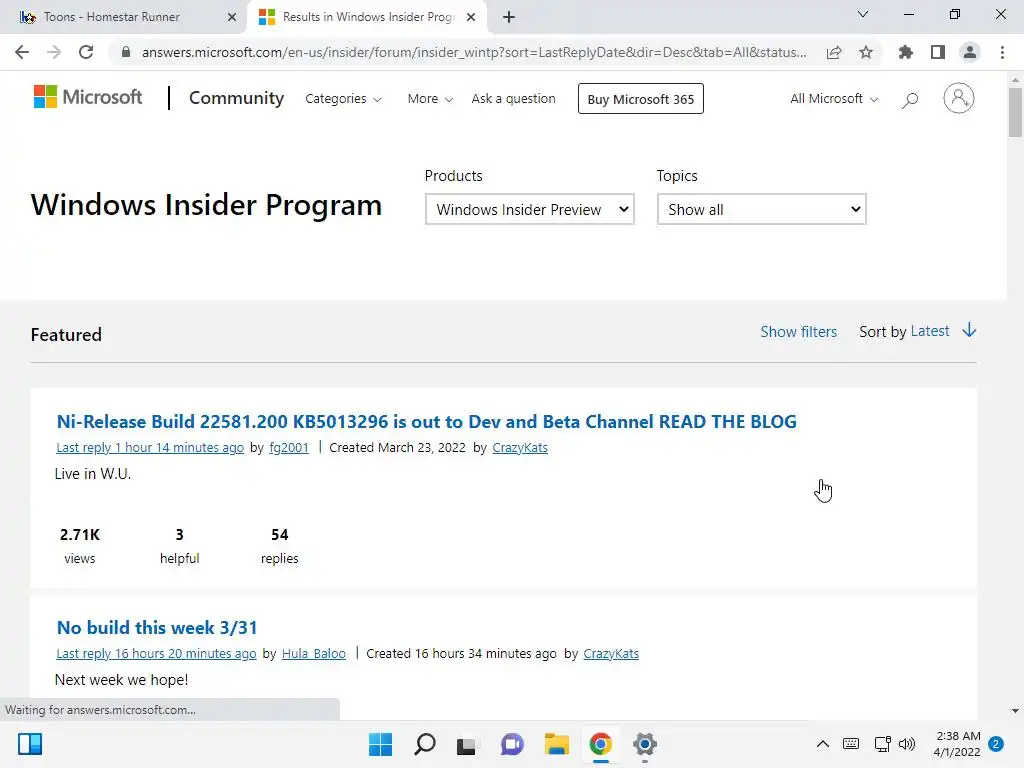The image size is (1024, 768).
Task: Open Last reply 16 hours 20 minutes ago
Action: (x=156, y=654)
